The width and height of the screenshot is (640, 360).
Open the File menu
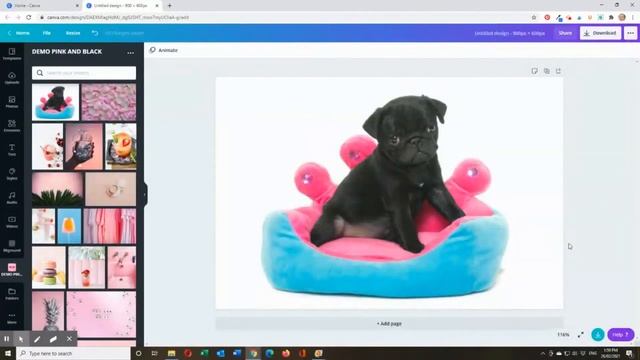[47, 33]
